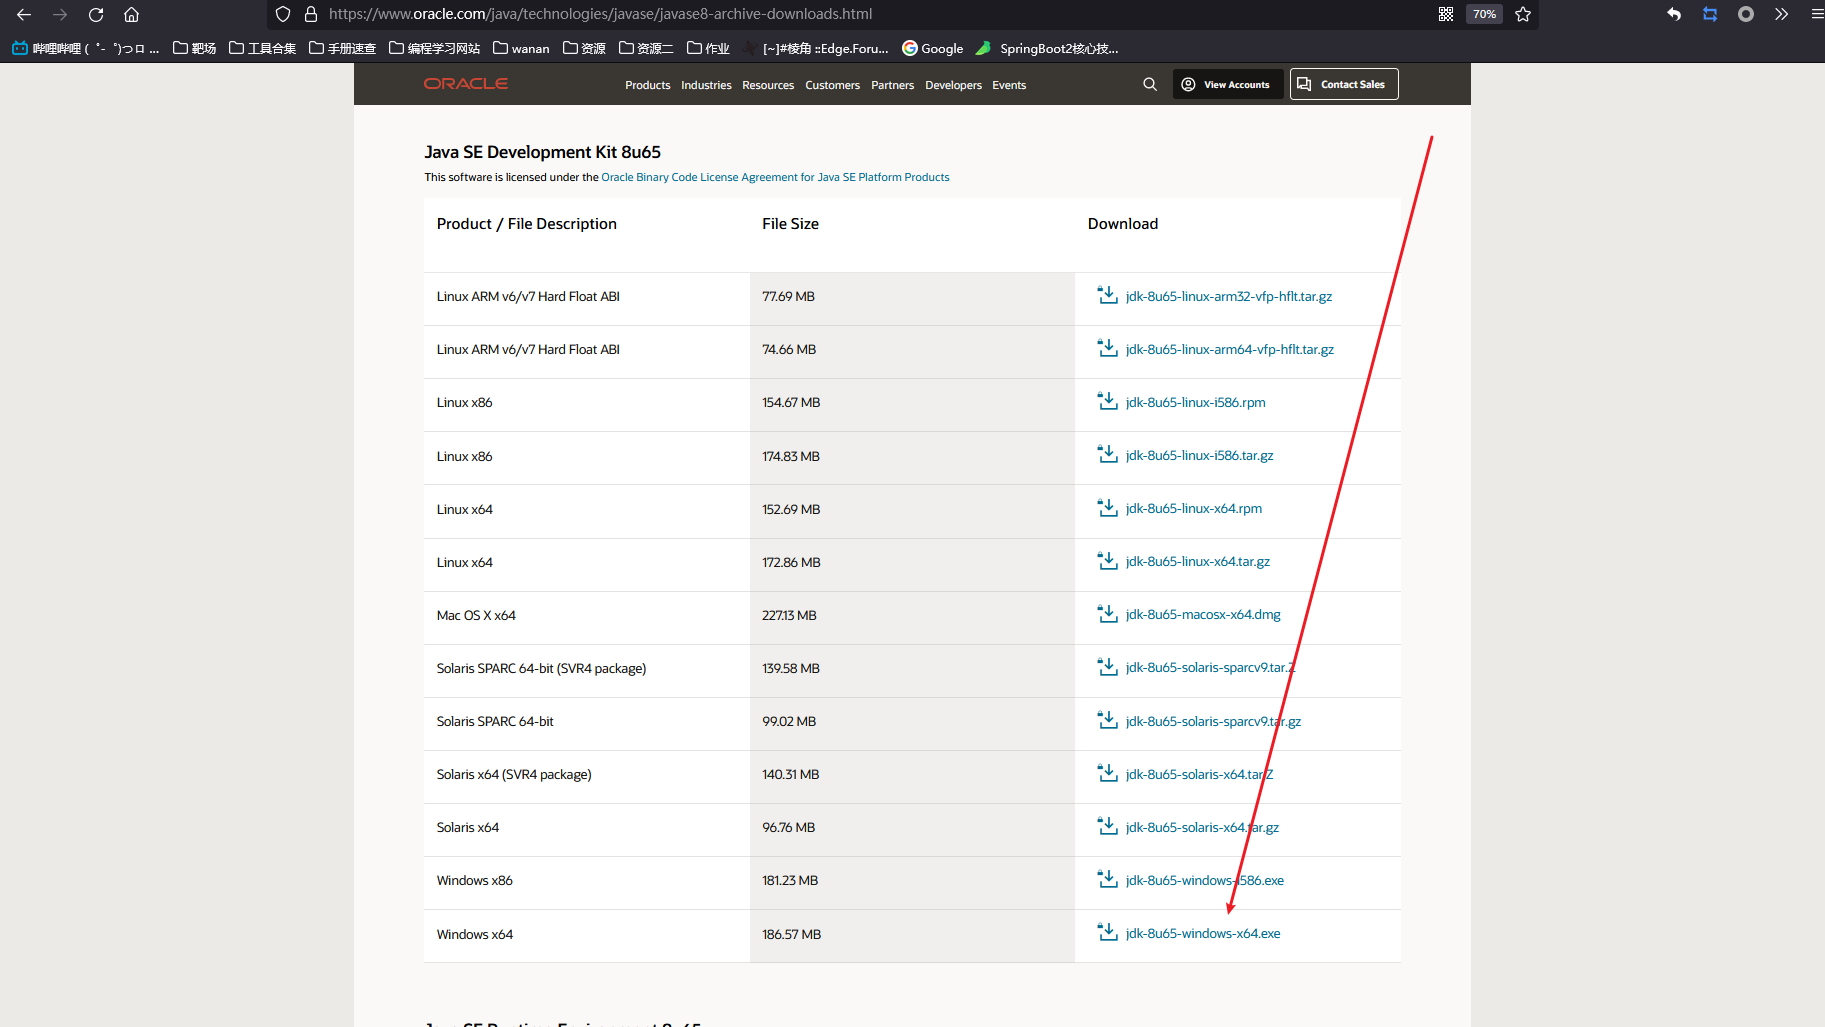Screen dimensions: 1825x1027
Task: Bookmark this page with the star icon
Action: point(1523,14)
